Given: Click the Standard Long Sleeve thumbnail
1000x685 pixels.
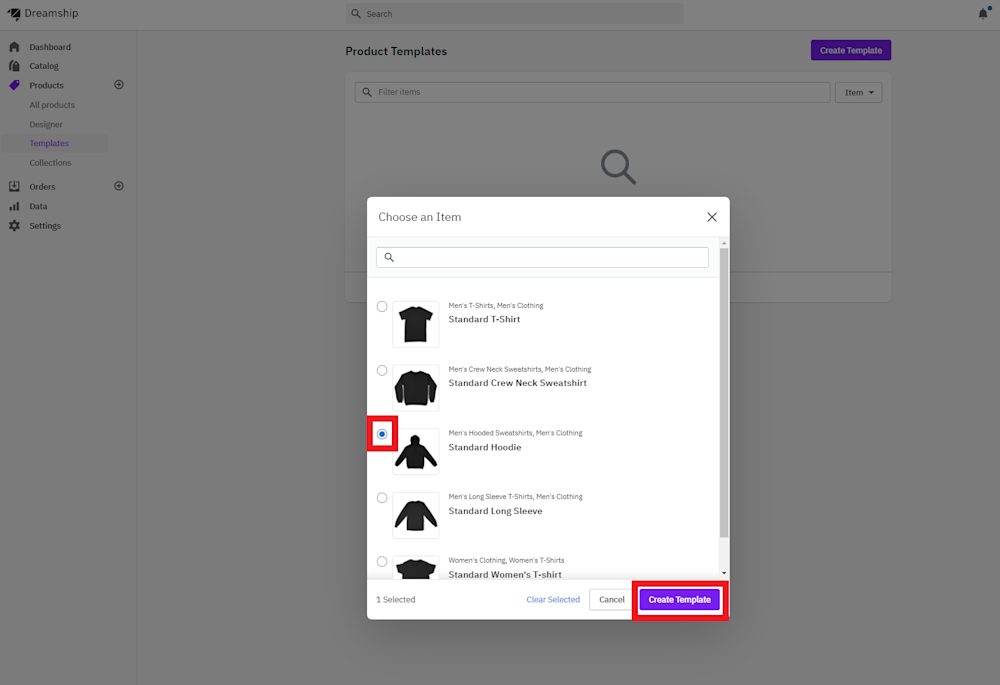Looking at the screenshot, I should tap(416, 515).
